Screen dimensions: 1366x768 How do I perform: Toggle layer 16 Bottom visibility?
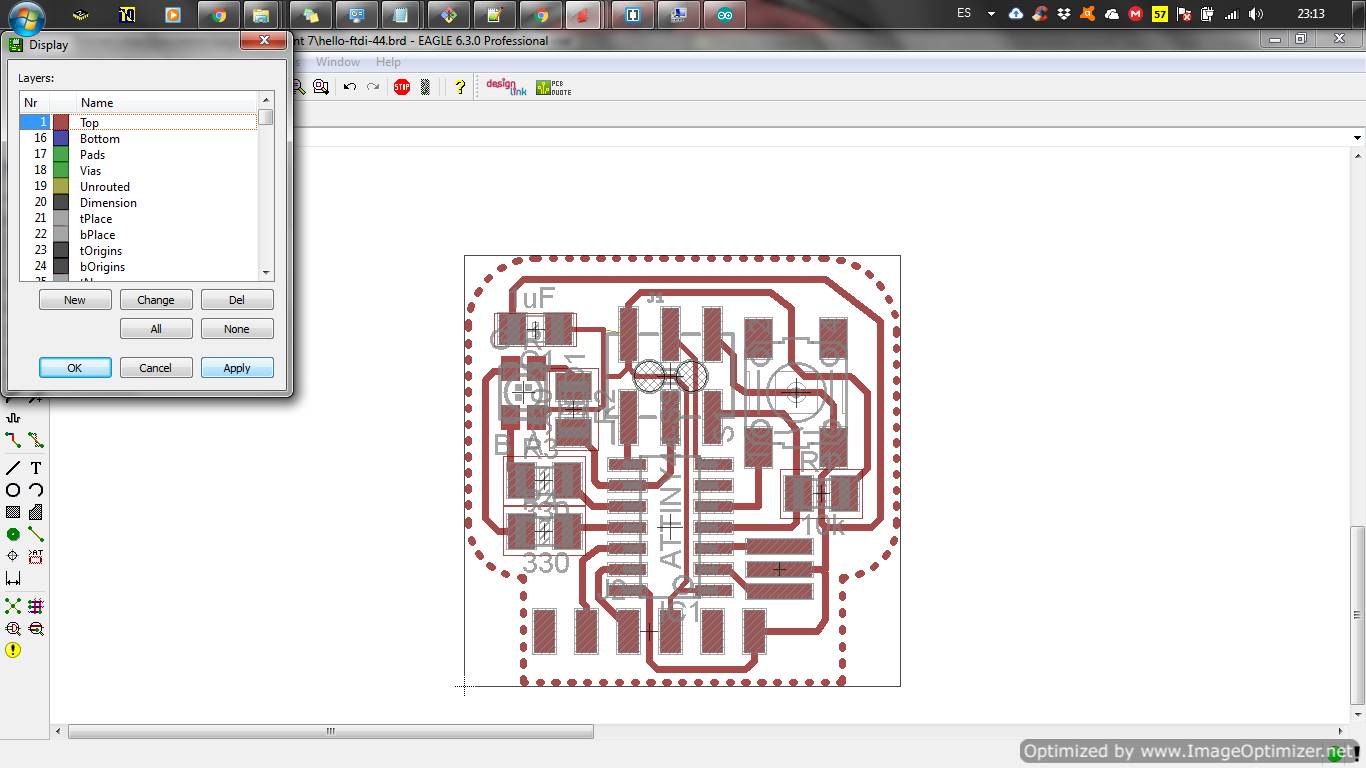138,138
